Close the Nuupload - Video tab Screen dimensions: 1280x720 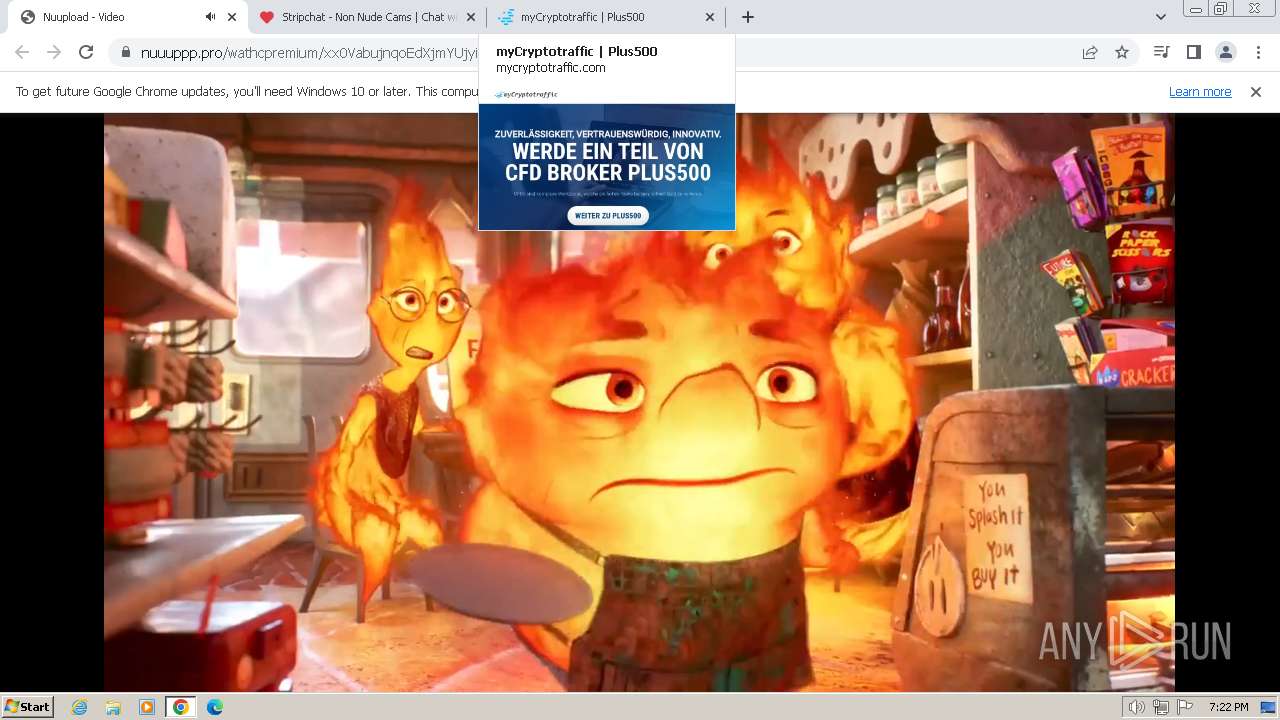click(x=232, y=17)
